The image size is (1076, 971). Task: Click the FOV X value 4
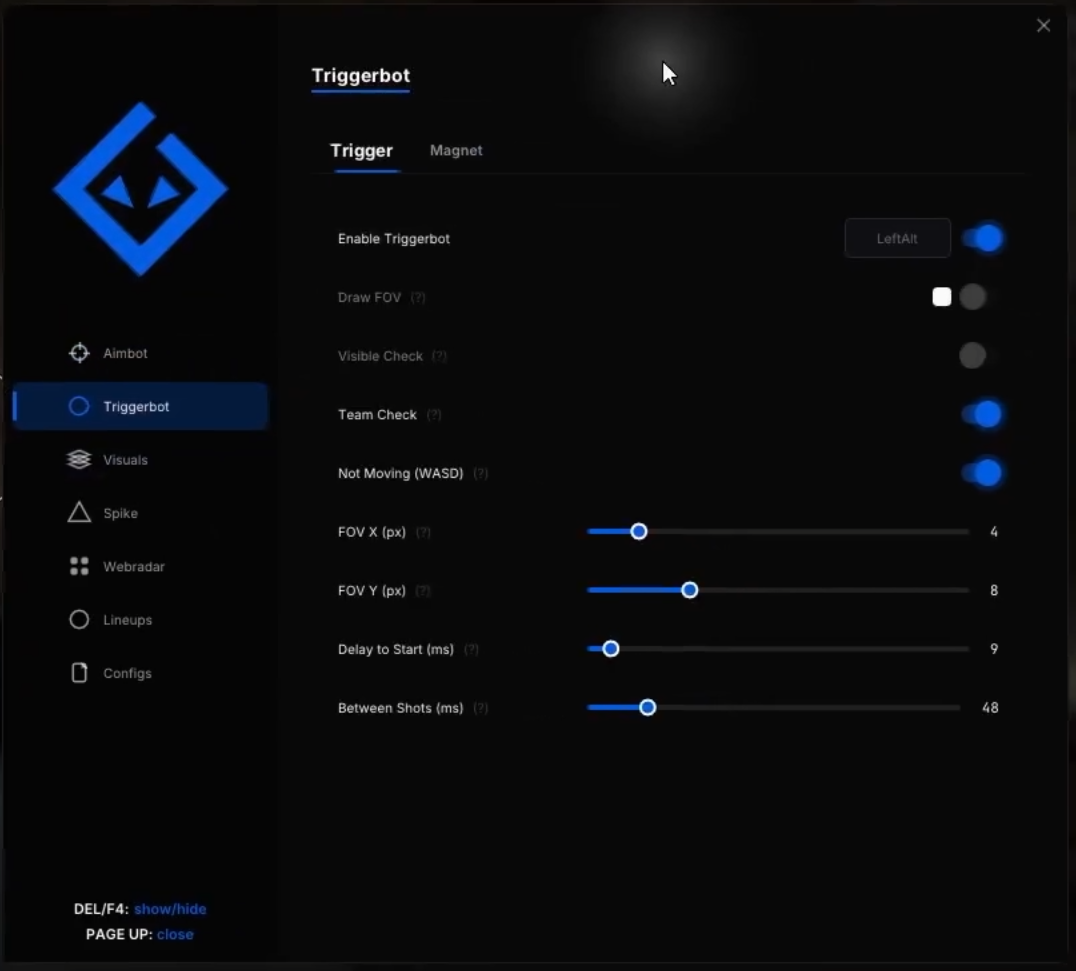[994, 532]
